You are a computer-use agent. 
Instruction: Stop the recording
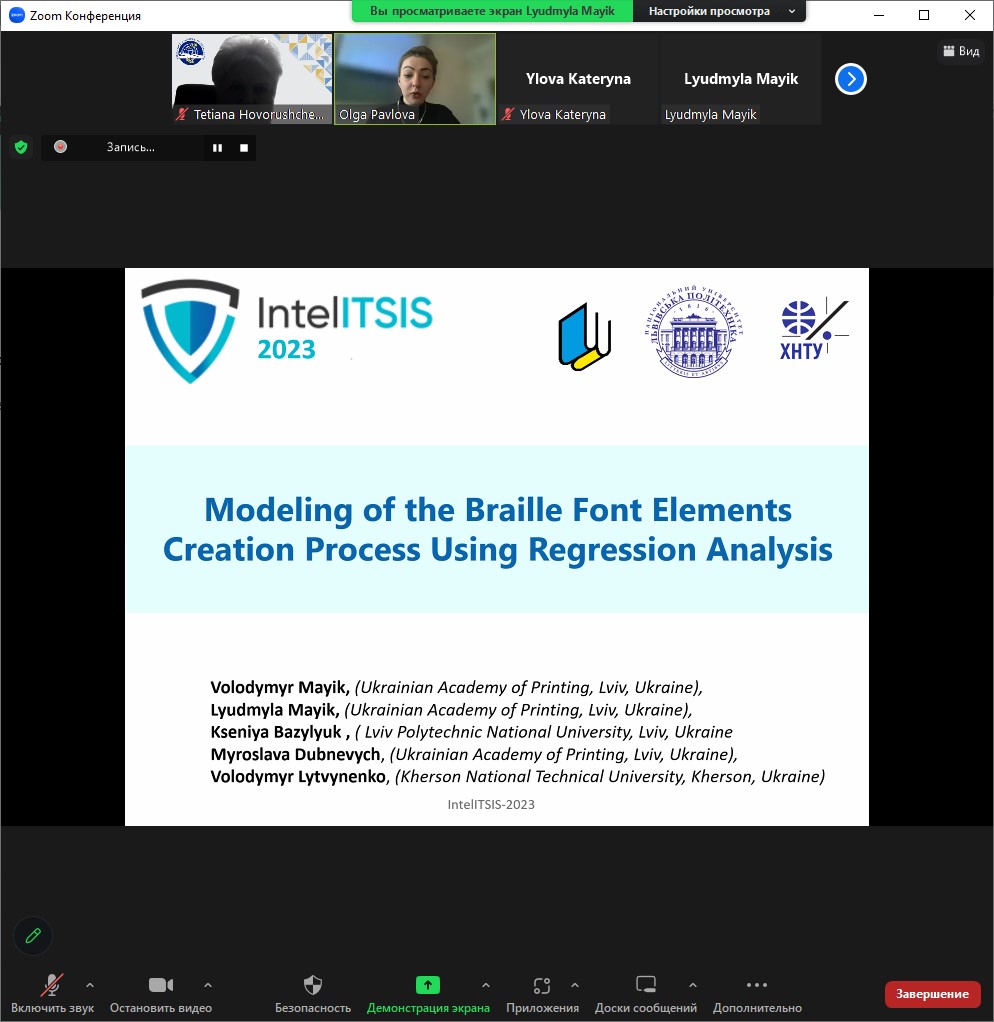244,148
